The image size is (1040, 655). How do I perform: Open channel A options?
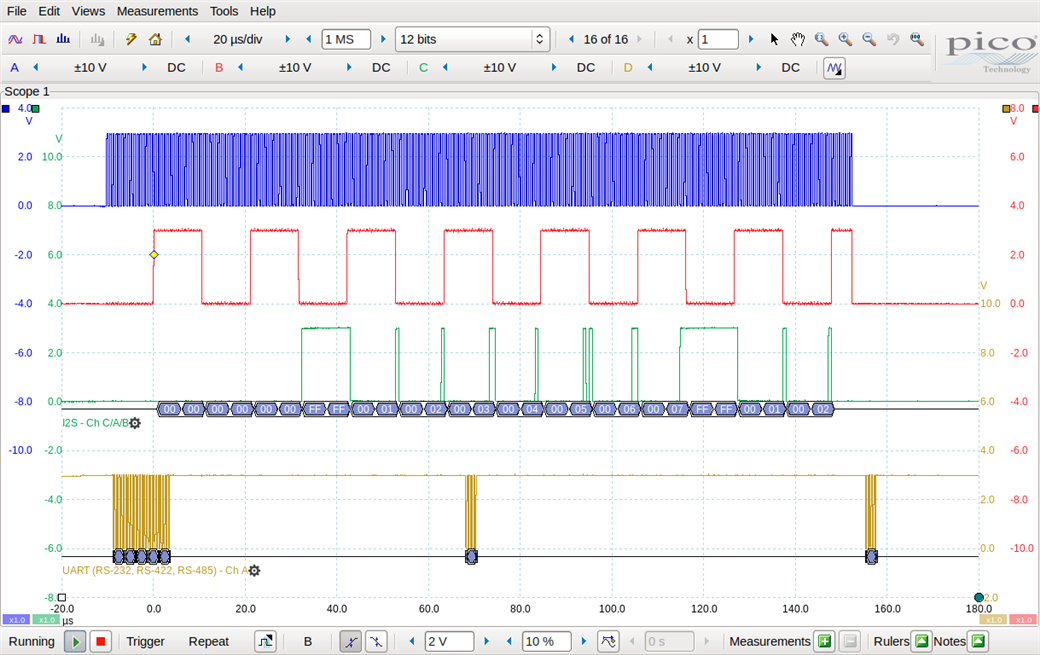point(15,68)
